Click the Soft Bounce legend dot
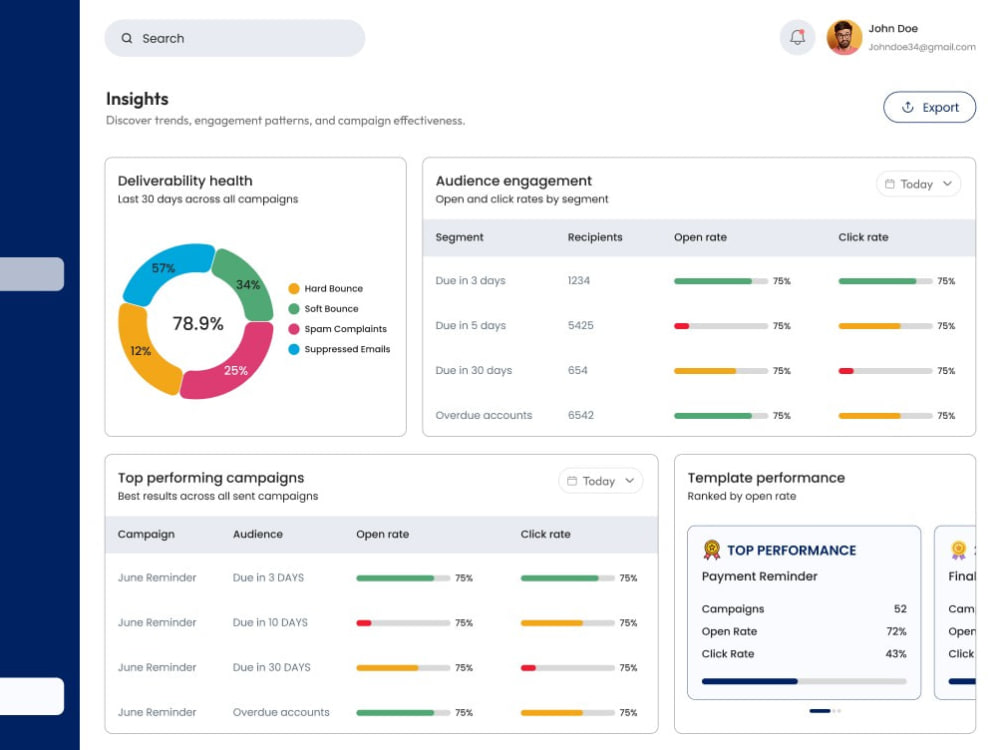Image resolution: width=1000 pixels, height=750 pixels. (x=294, y=309)
